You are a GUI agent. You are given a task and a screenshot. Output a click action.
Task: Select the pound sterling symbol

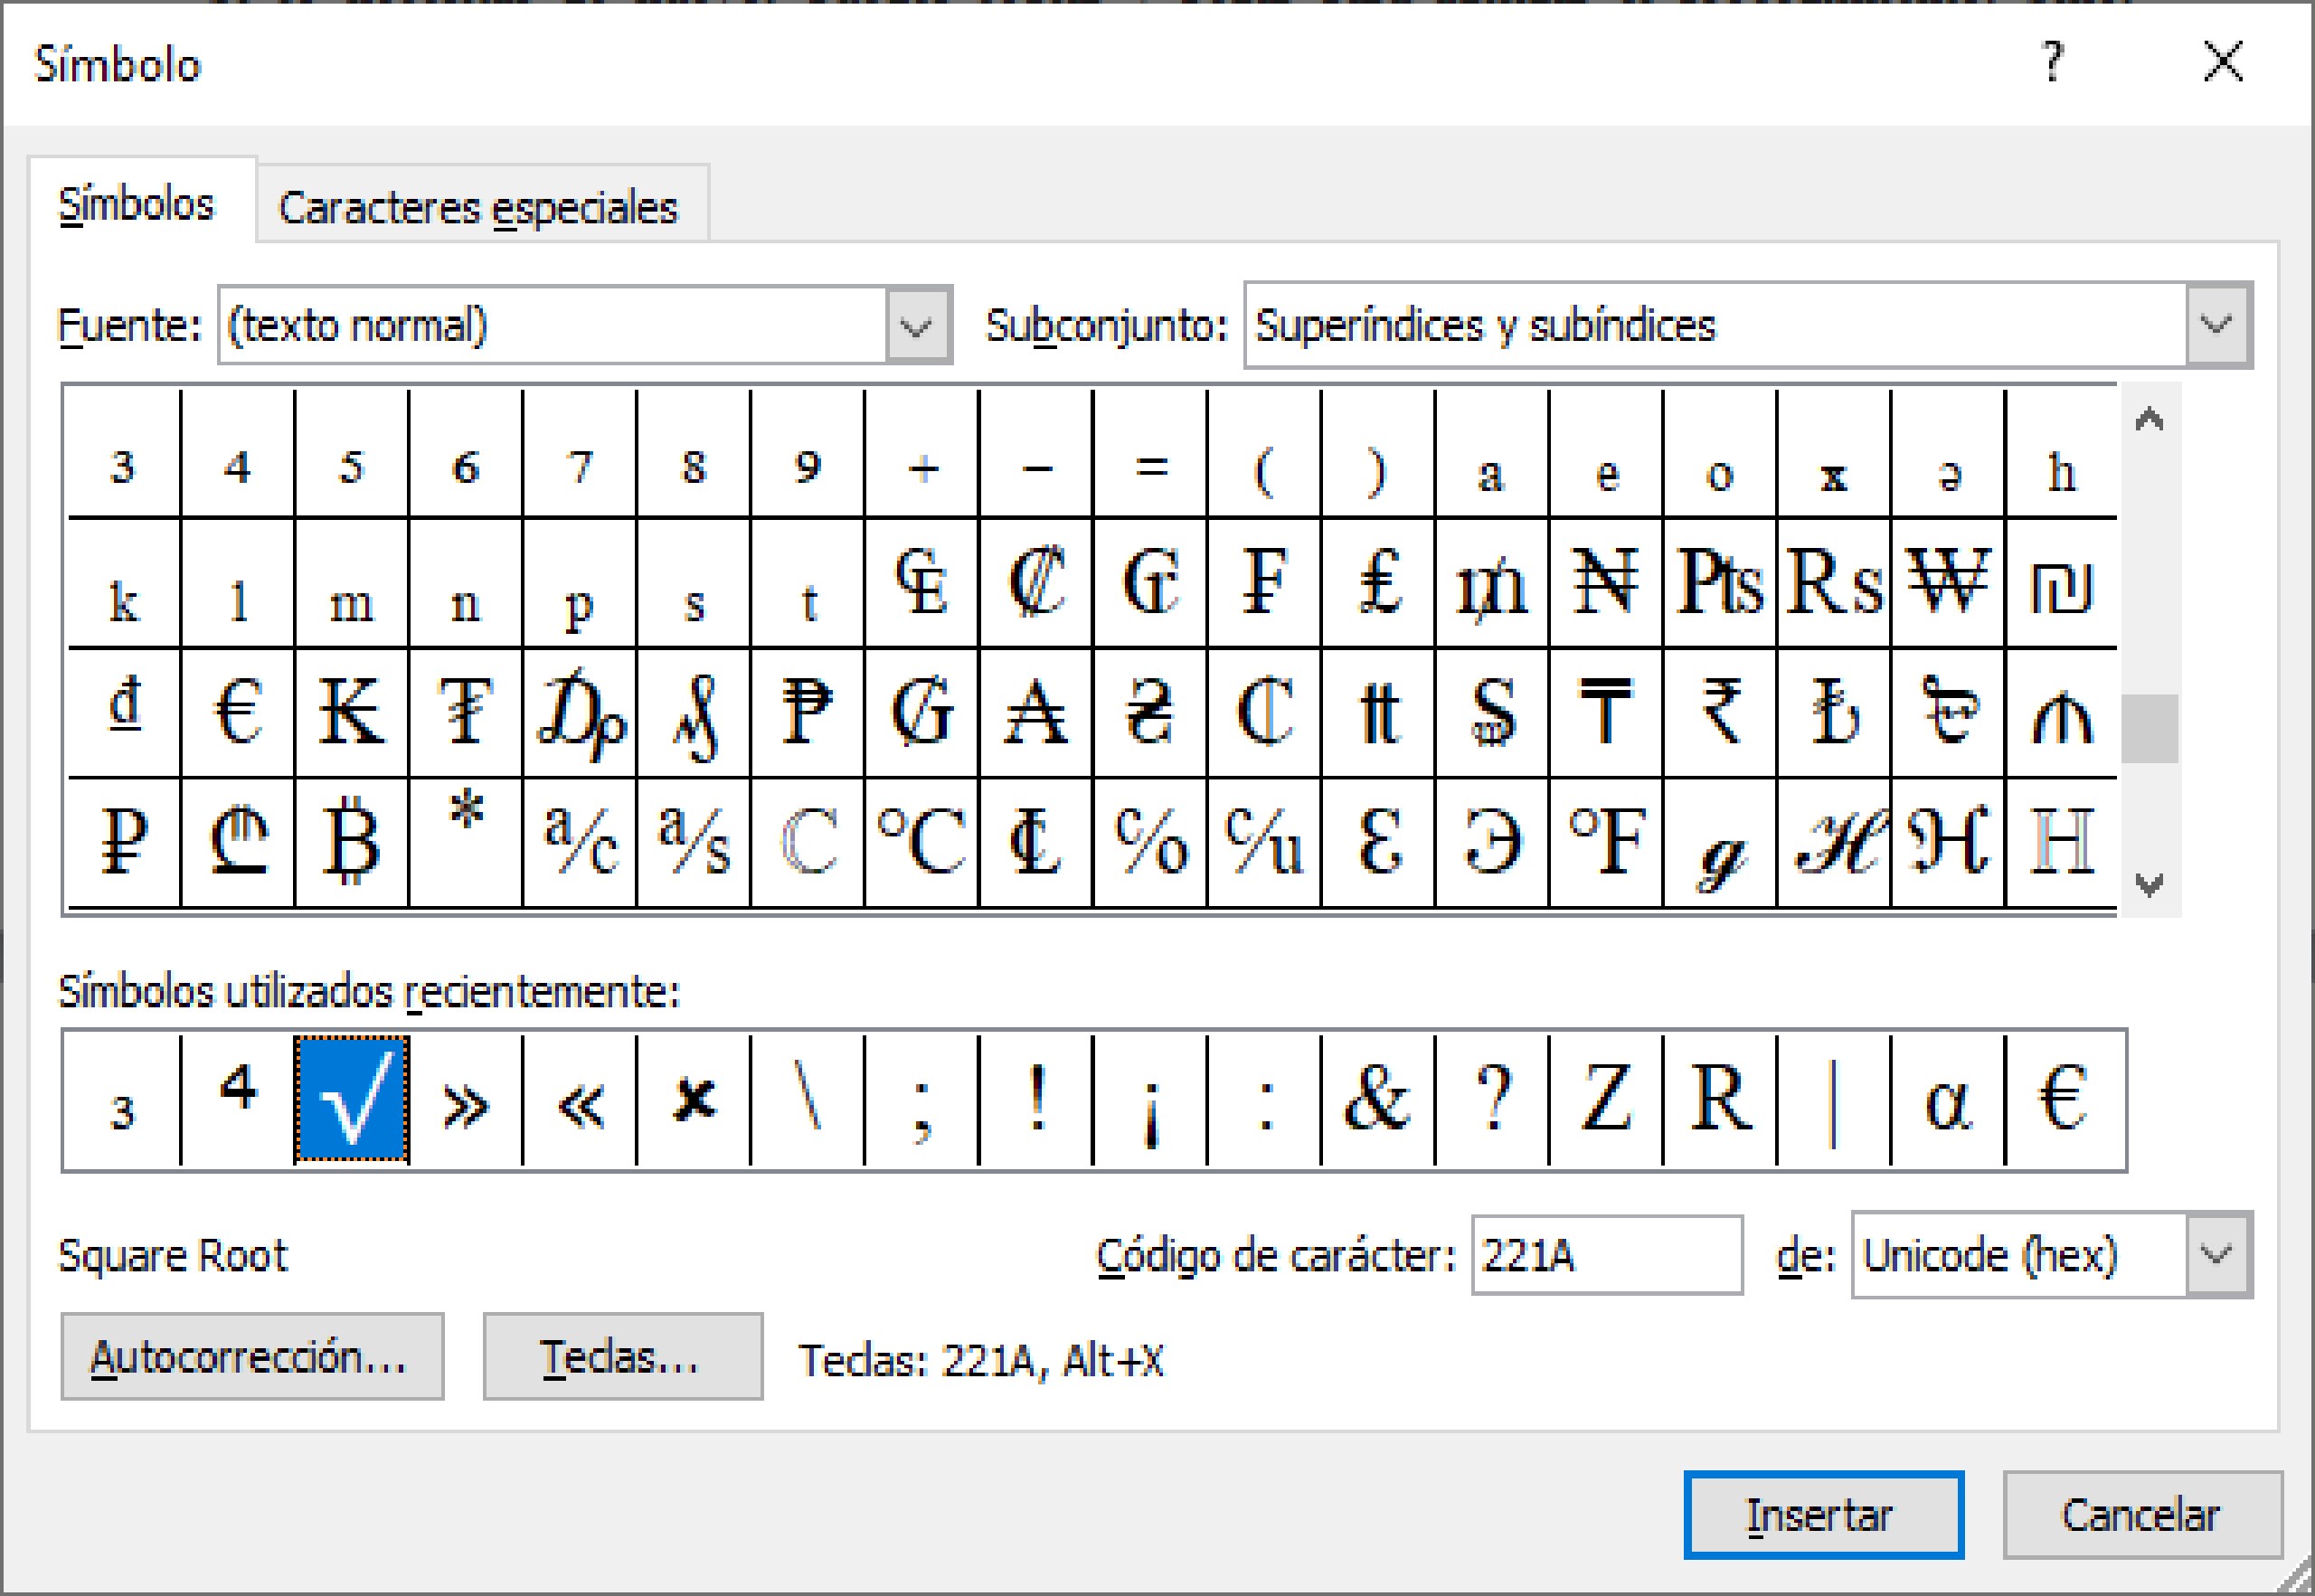click(1380, 590)
